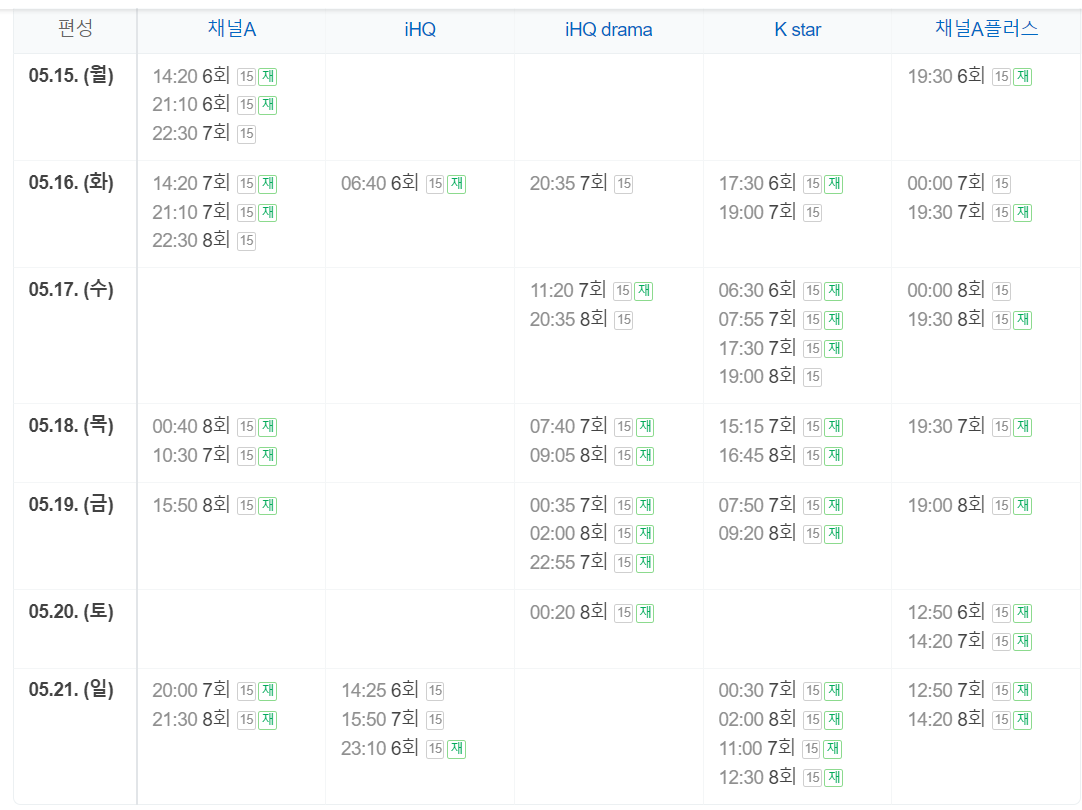Image resolution: width=1082 pixels, height=810 pixels.
Task: Open the K star channel link
Action: 797,29
